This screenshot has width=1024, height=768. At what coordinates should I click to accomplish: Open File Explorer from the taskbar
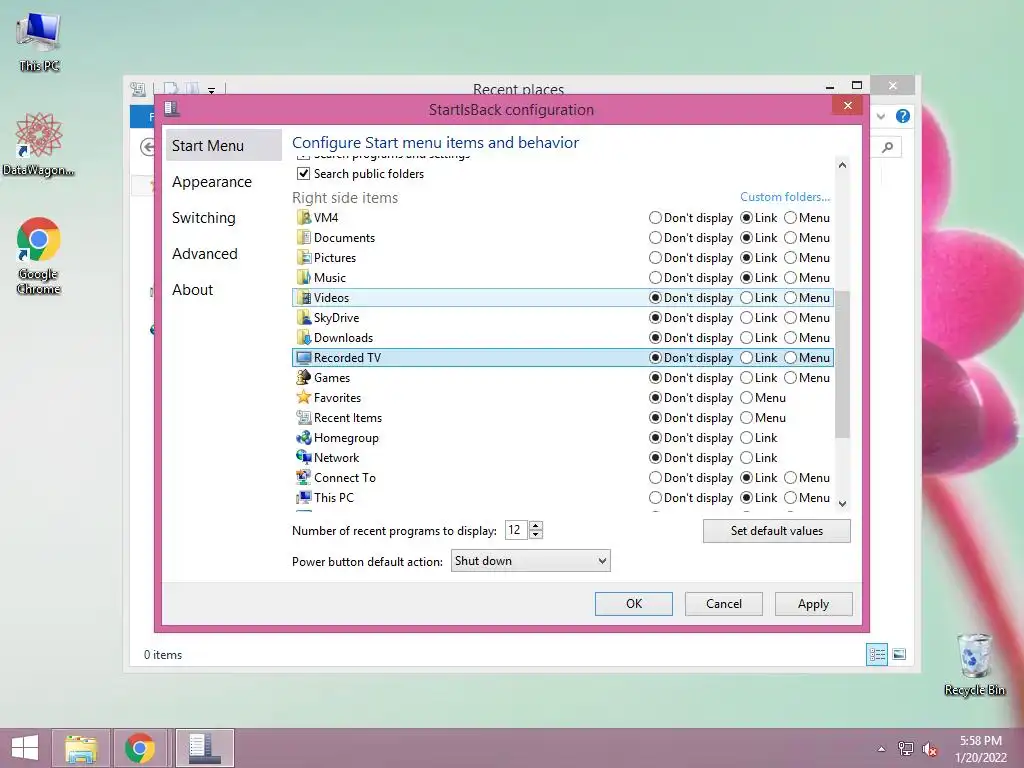[81, 748]
